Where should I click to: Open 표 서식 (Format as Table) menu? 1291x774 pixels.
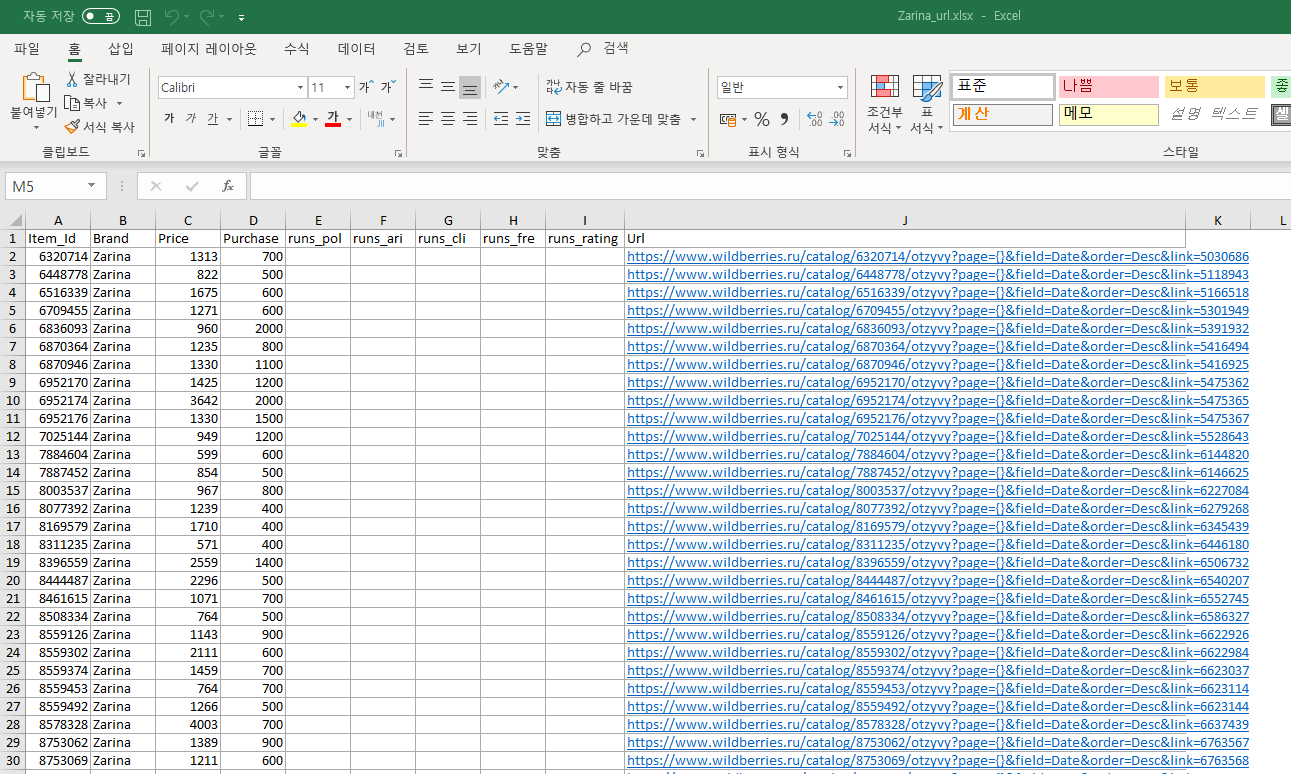(x=927, y=105)
